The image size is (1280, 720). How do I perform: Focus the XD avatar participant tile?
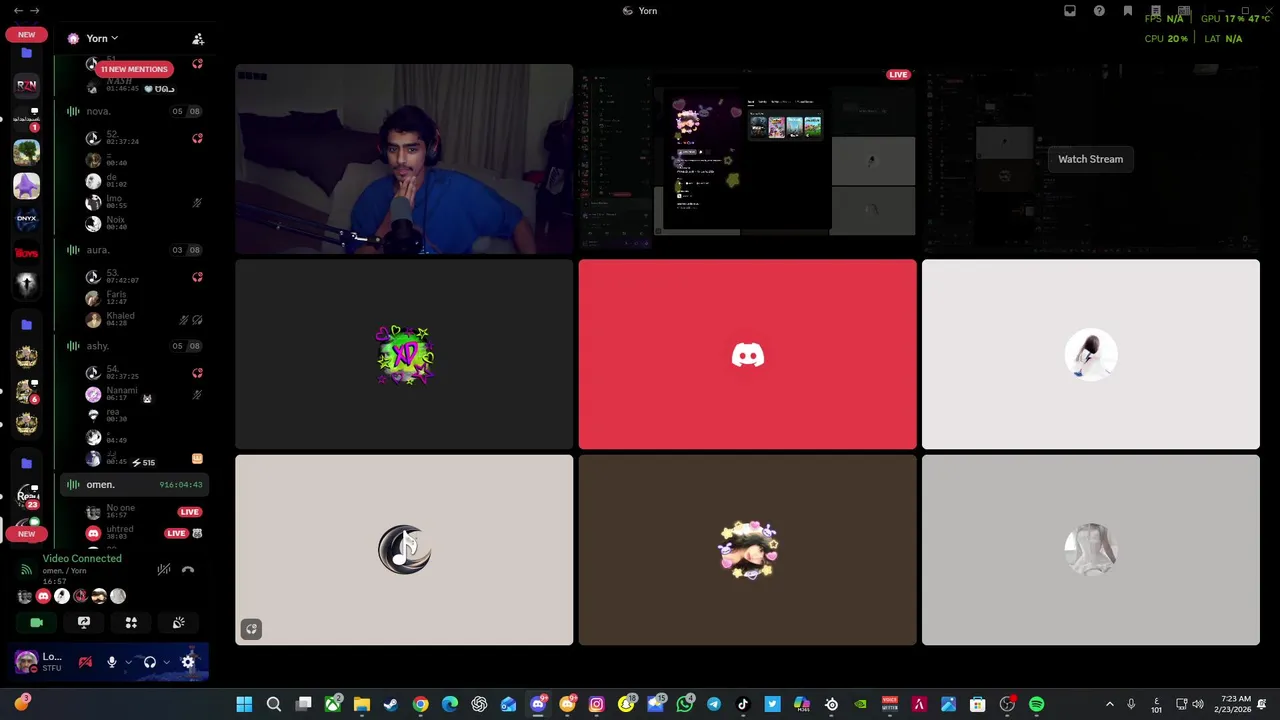click(x=404, y=354)
